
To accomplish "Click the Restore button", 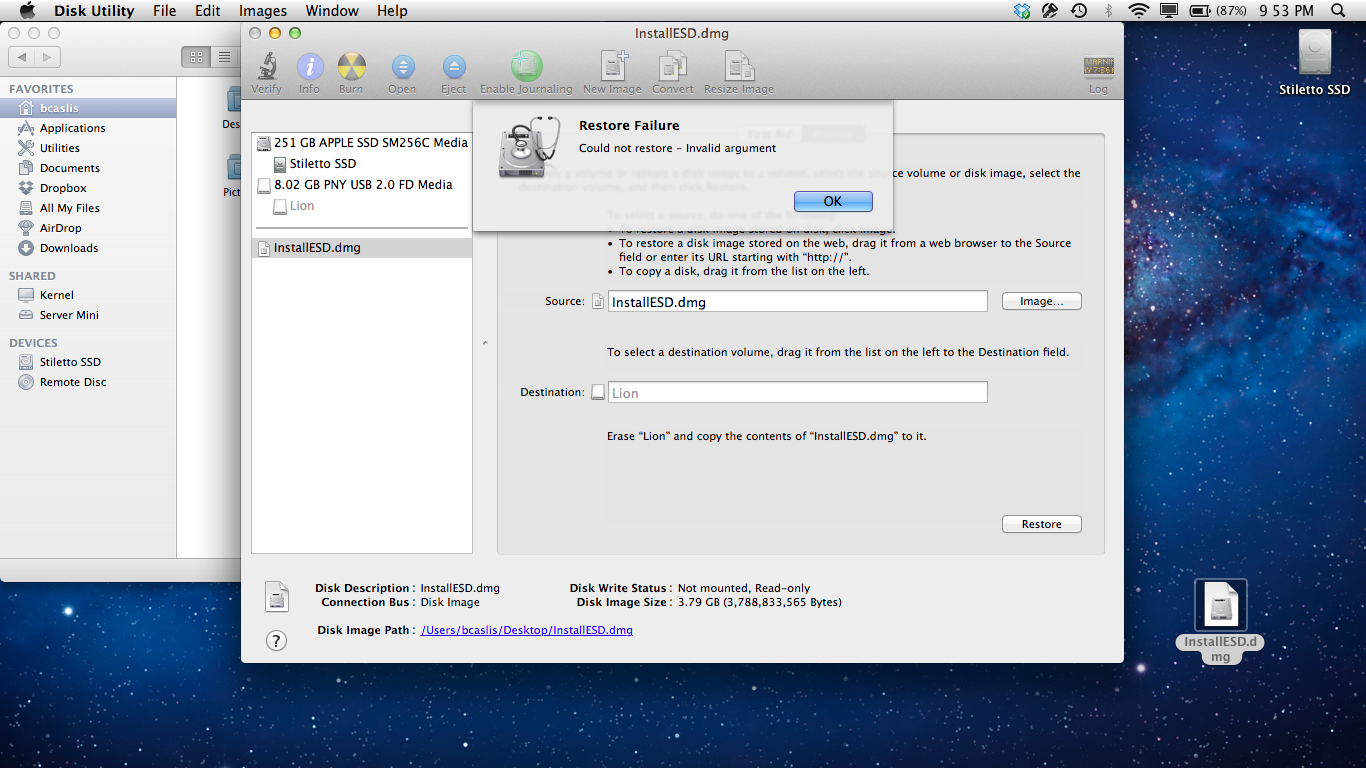I will coord(1041,524).
